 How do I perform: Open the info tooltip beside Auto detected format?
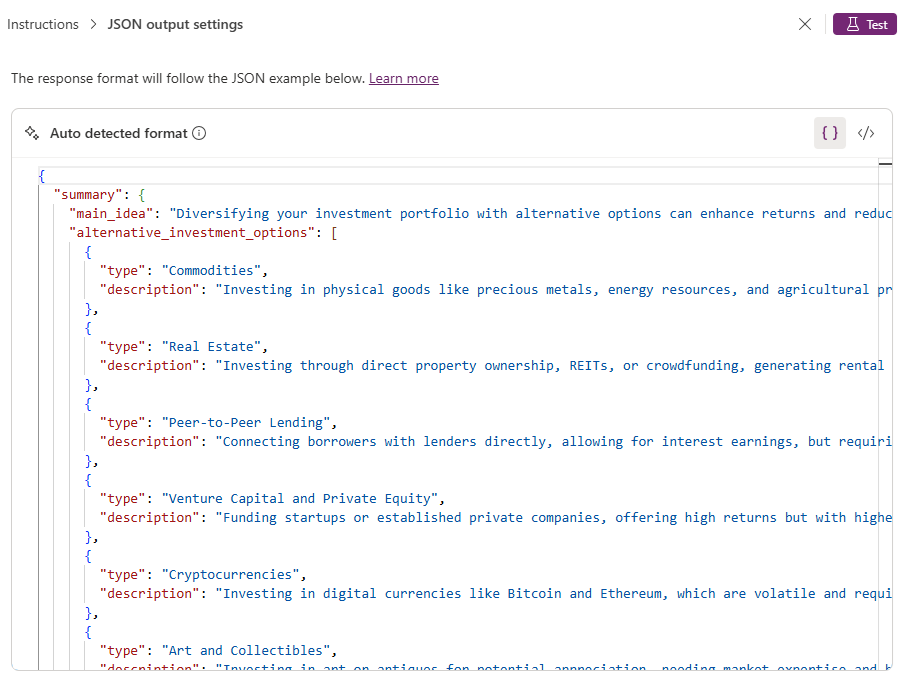(x=199, y=132)
